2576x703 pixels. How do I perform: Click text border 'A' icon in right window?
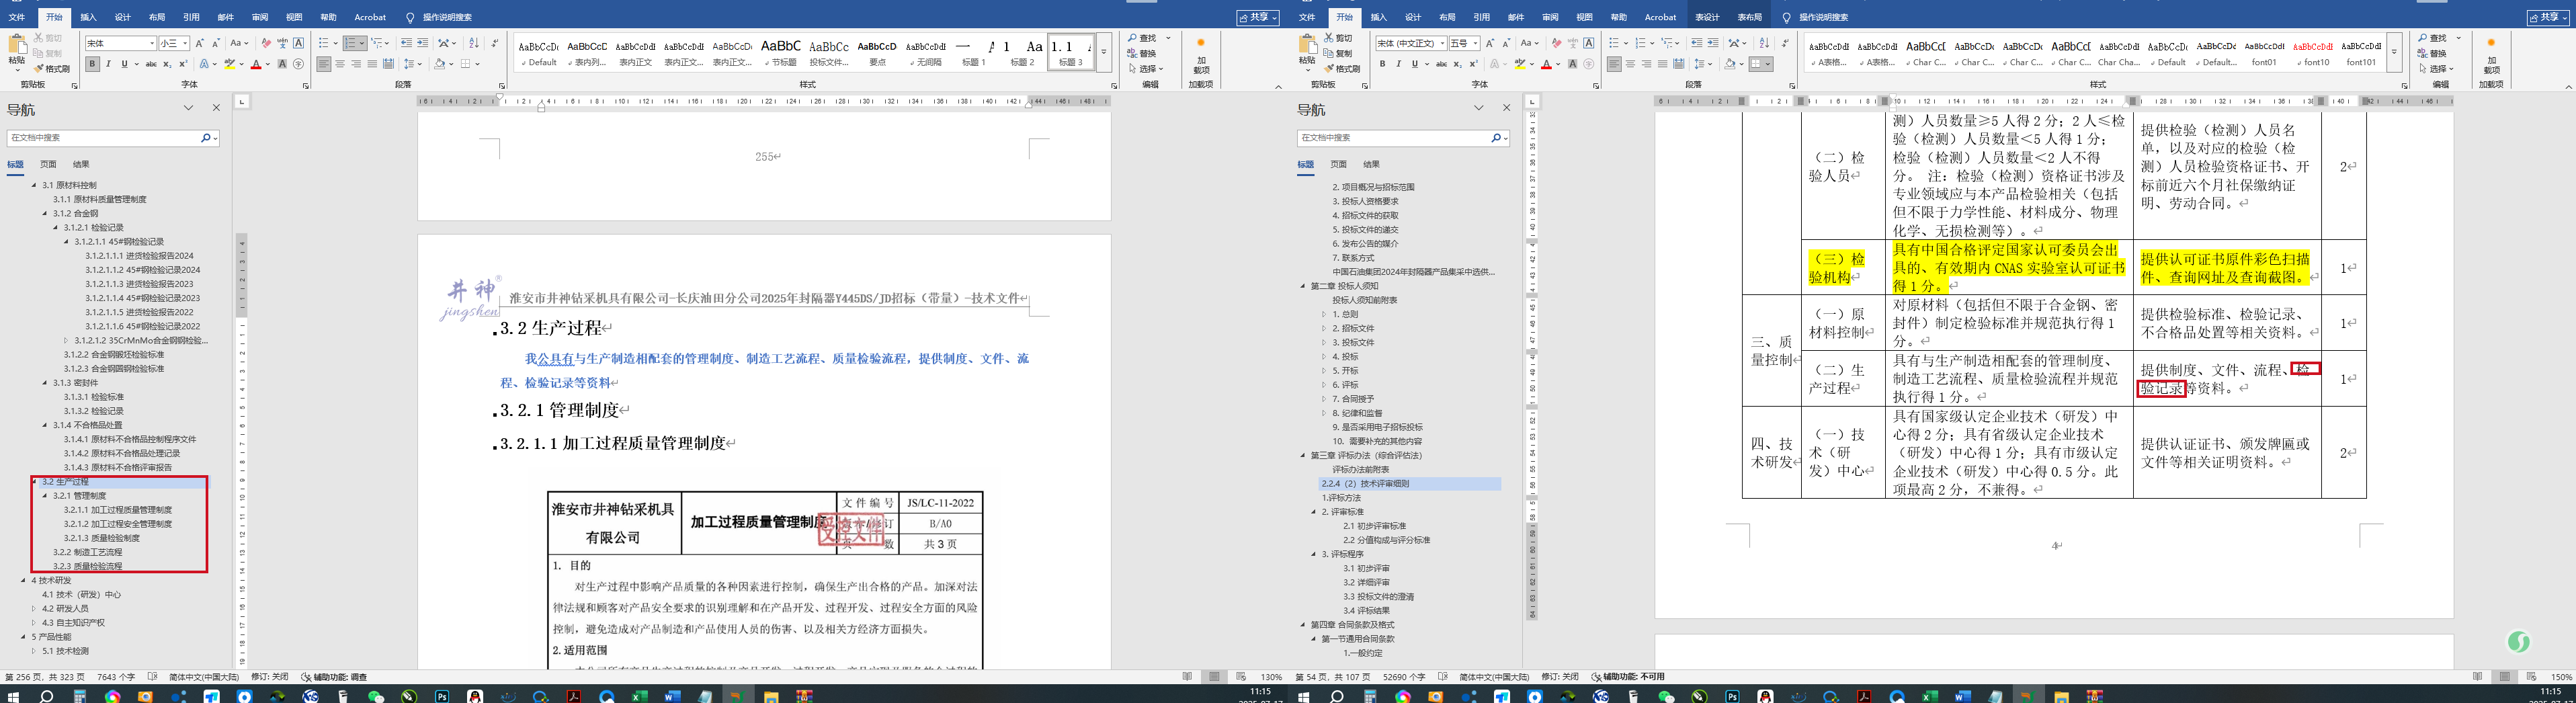point(1589,43)
